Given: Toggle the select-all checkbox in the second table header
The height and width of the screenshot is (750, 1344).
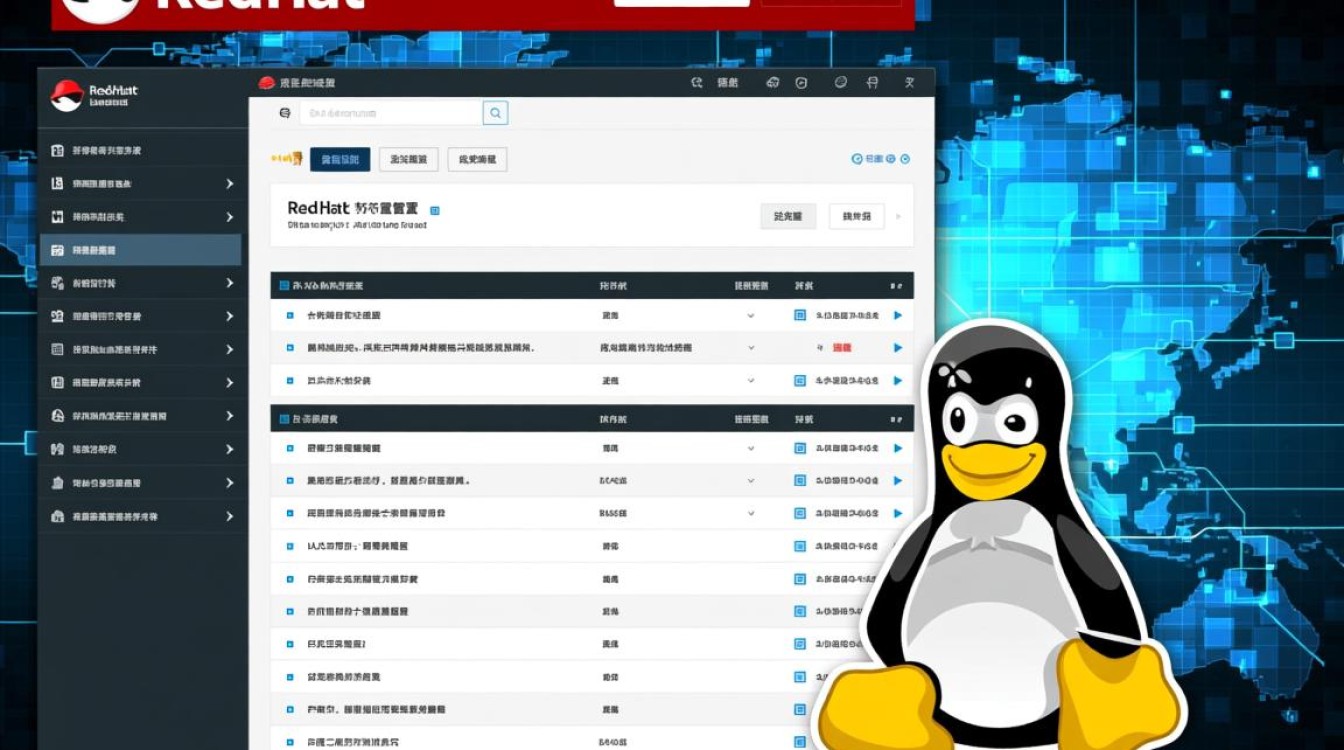Looking at the screenshot, I should [284, 419].
